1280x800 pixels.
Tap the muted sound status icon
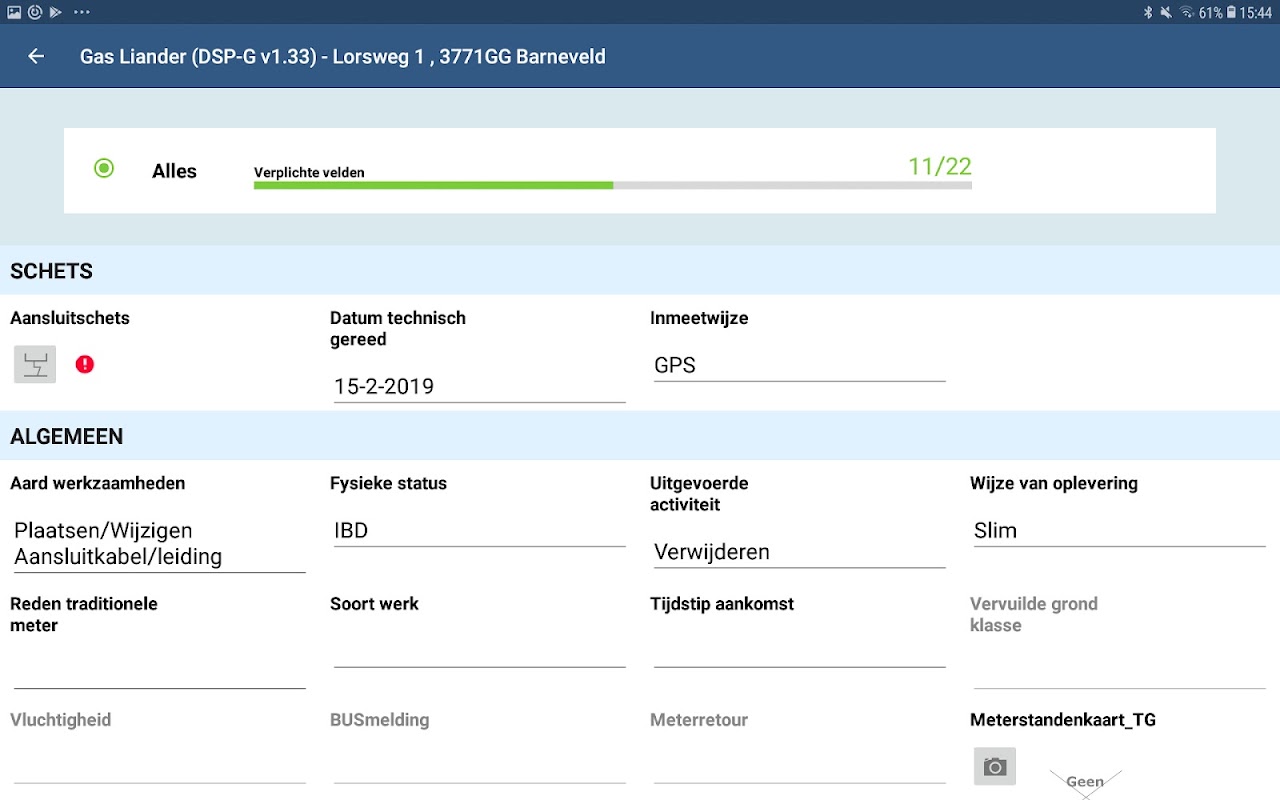(x=1167, y=12)
